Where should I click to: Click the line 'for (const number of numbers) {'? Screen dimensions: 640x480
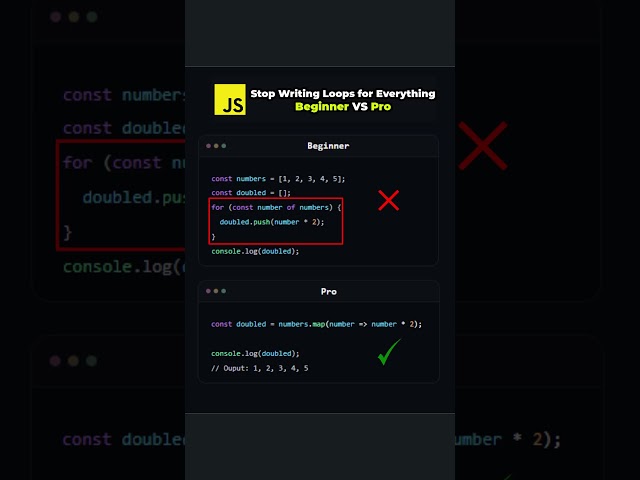(x=276, y=207)
